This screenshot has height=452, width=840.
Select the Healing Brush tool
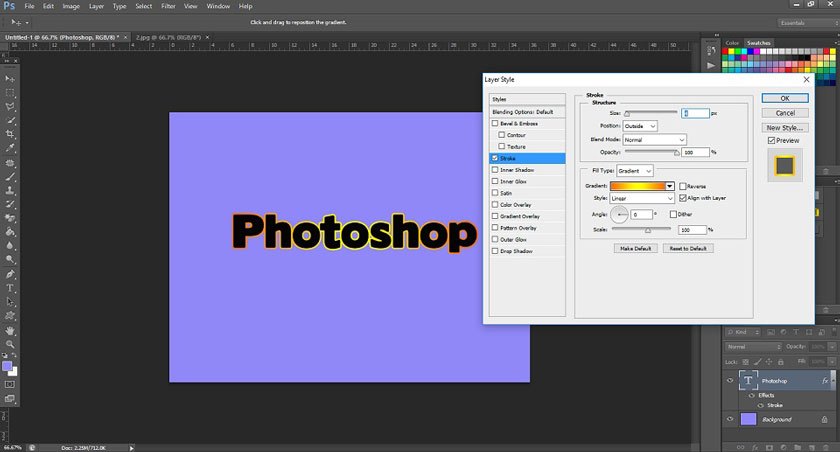click(x=10, y=162)
